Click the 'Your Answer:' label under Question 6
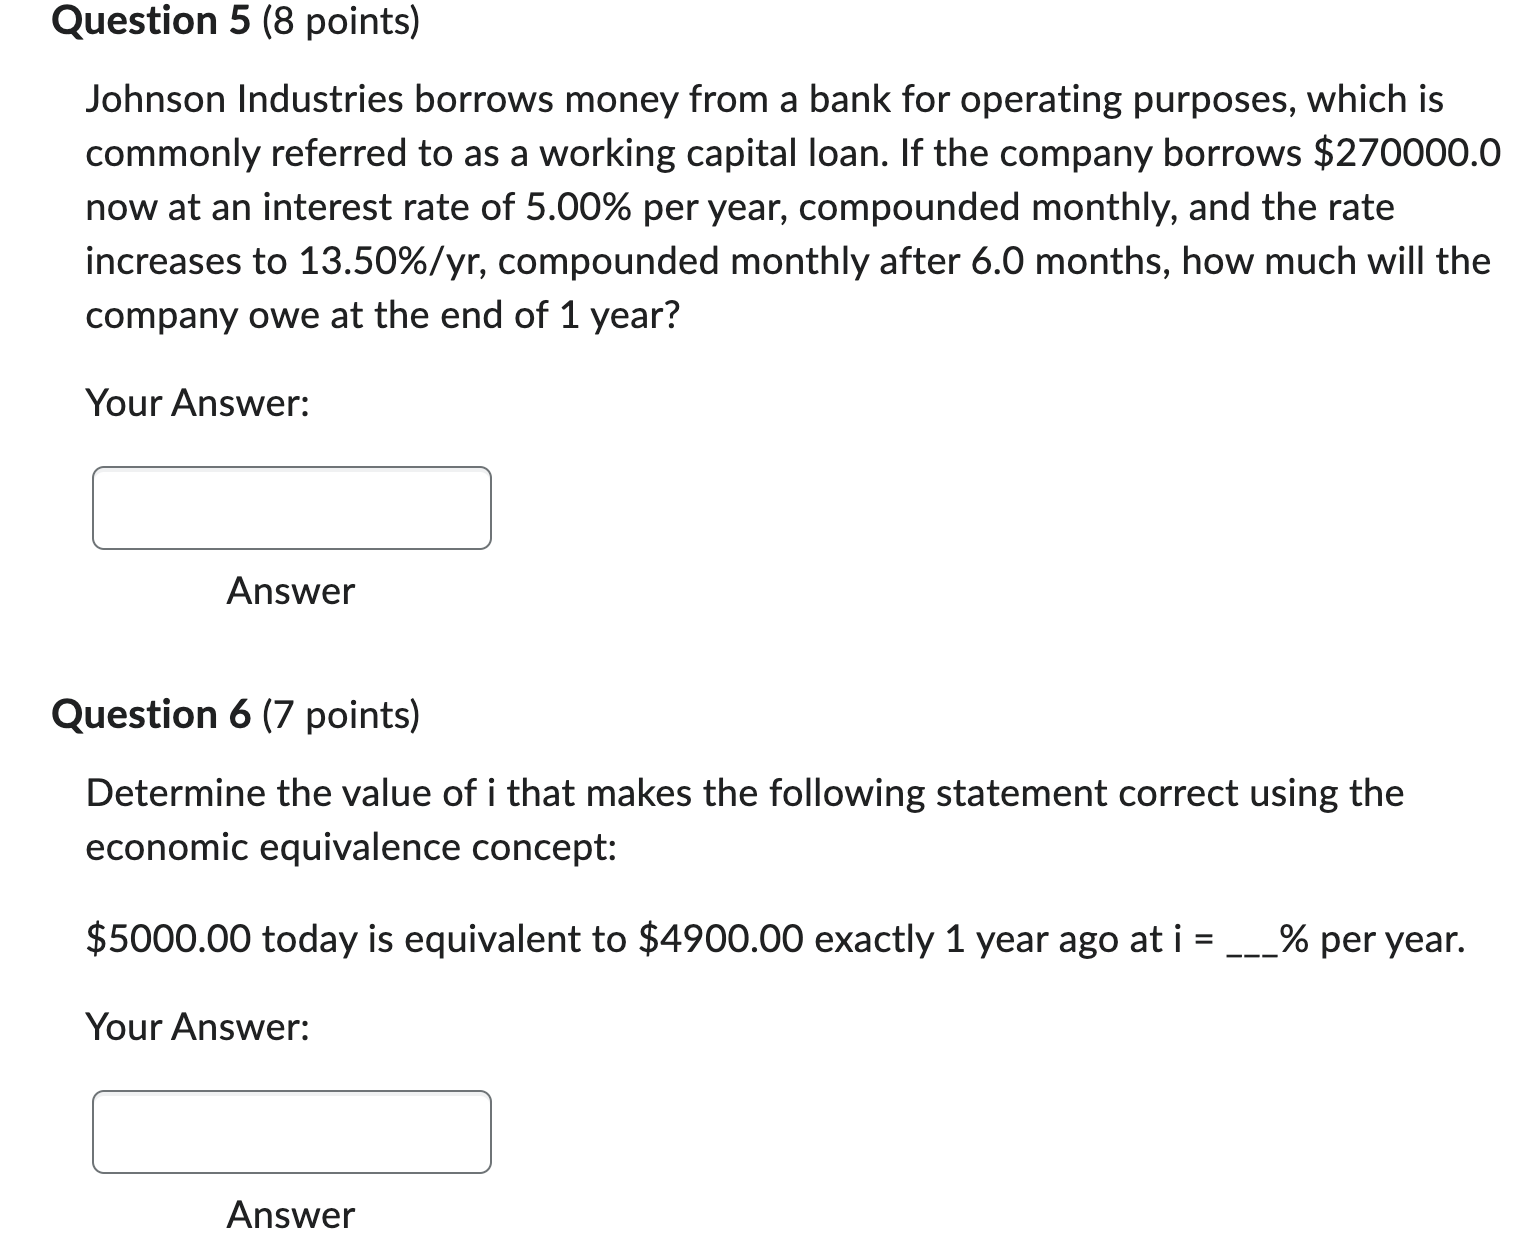1513x1242 pixels. click(197, 1026)
